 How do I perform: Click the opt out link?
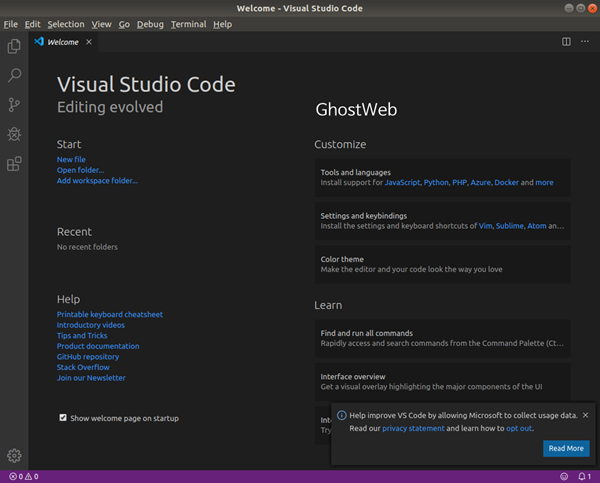click(519, 428)
